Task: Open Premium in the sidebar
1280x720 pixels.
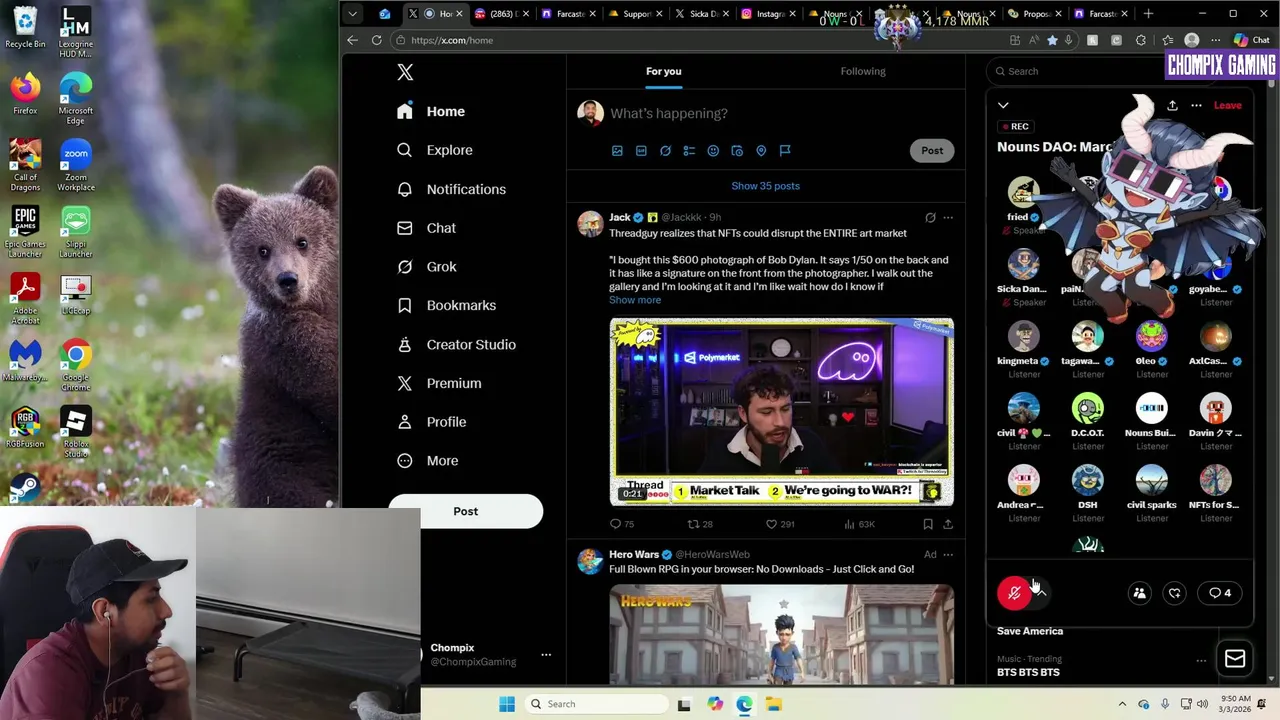Action: click(x=440, y=383)
